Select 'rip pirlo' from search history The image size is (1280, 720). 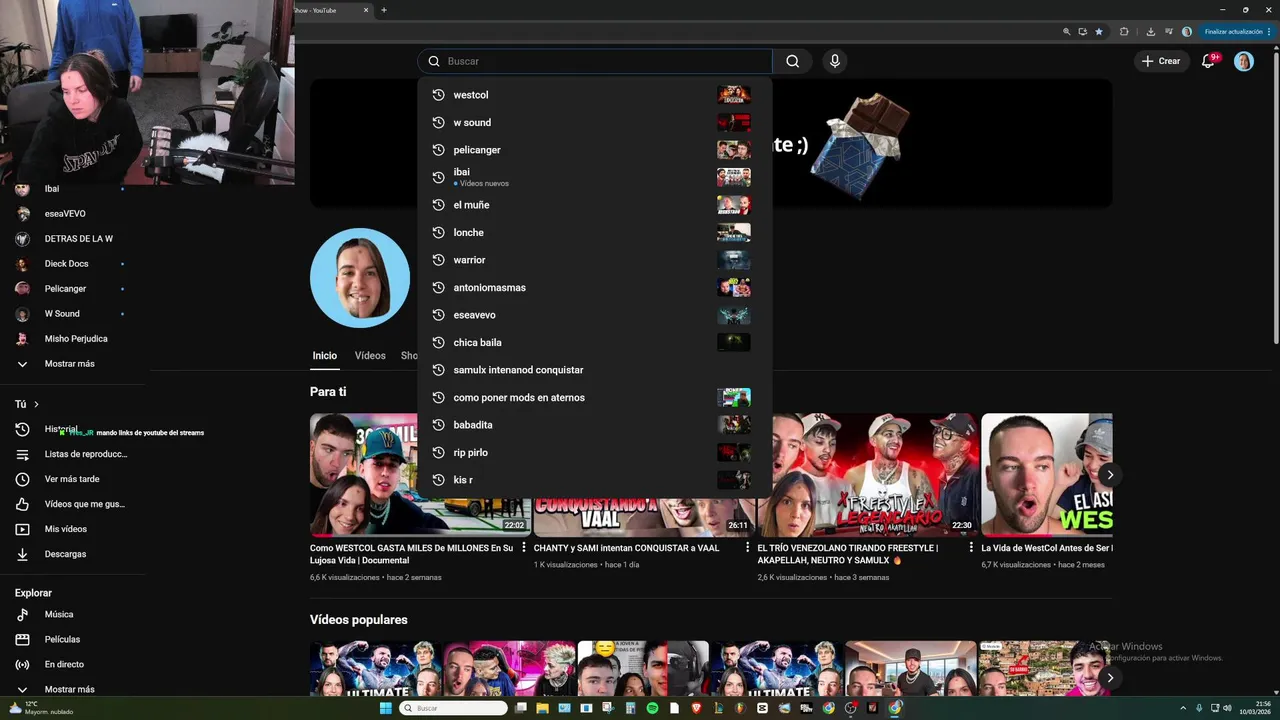click(x=595, y=452)
